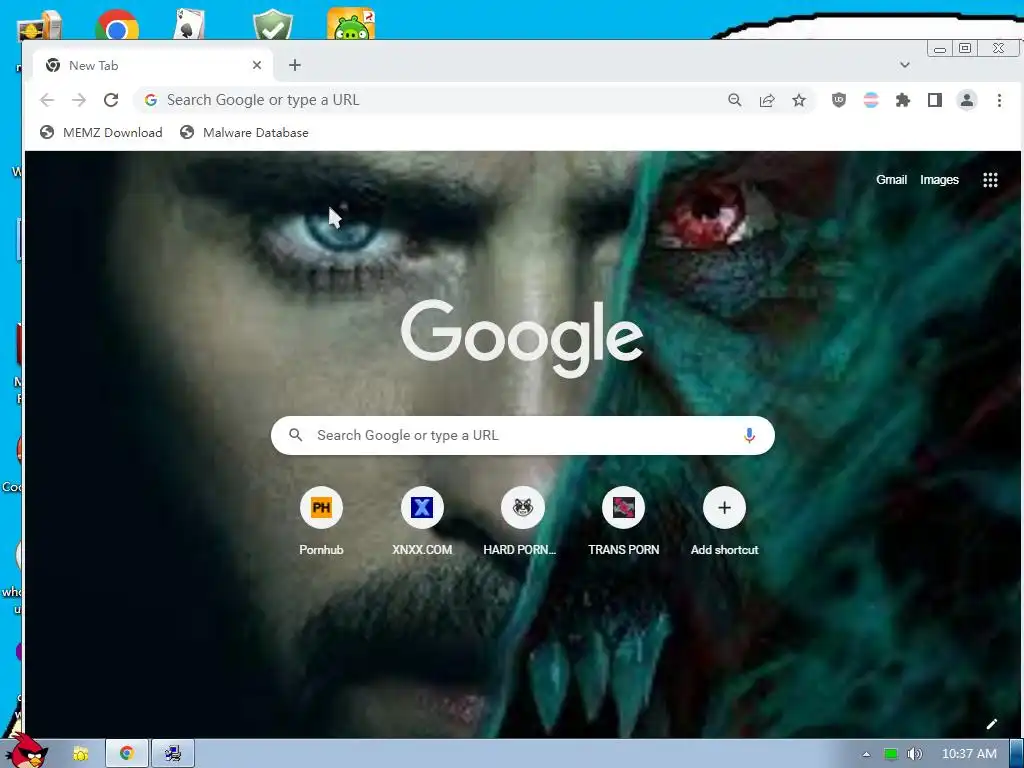Open the Gmail link
Image resolution: width=1024 pixels, height=768 pixels.
891,180
